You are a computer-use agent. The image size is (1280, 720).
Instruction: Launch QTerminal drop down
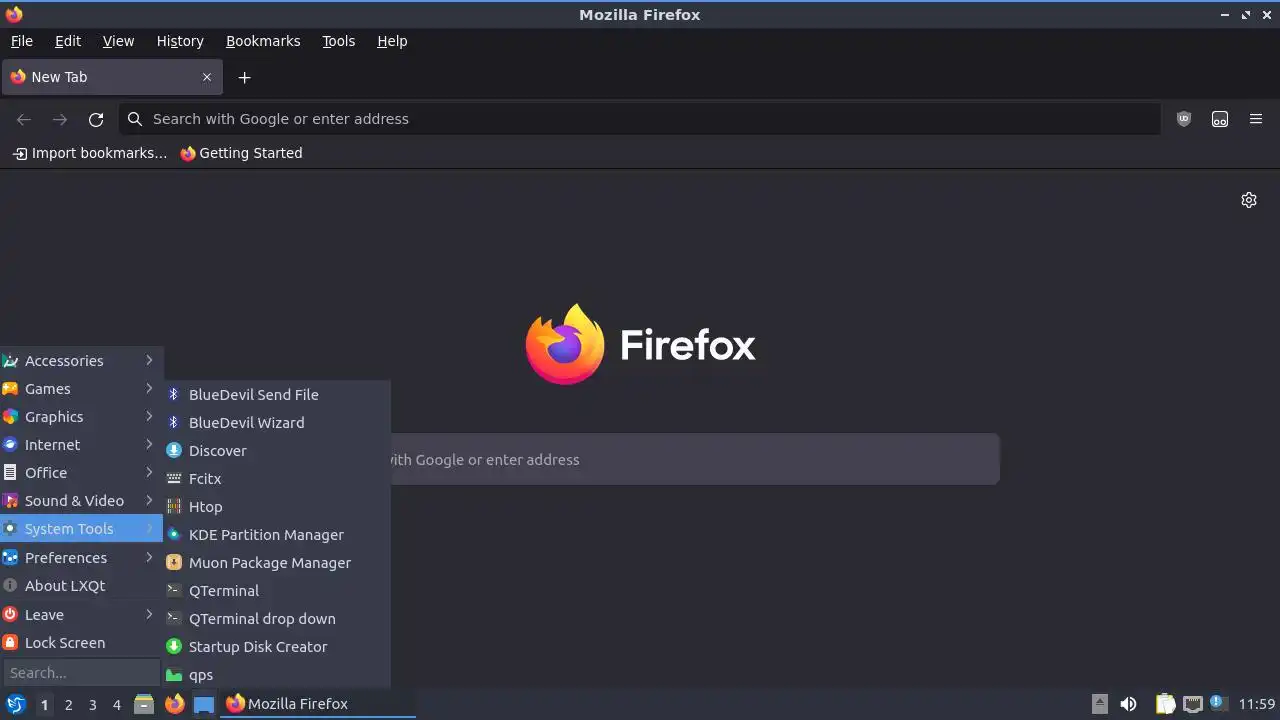(277, 618)
